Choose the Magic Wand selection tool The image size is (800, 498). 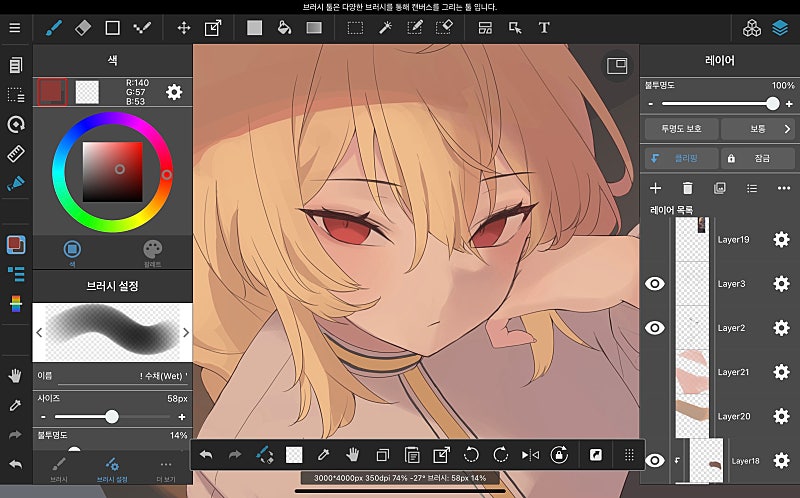click(x=384, y=28)
